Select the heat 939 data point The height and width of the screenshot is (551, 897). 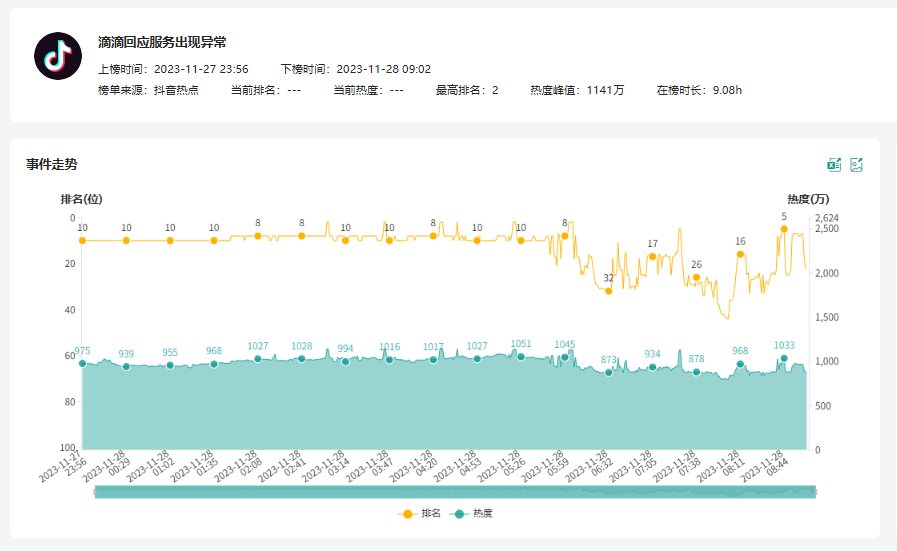(x=126, y=367)
